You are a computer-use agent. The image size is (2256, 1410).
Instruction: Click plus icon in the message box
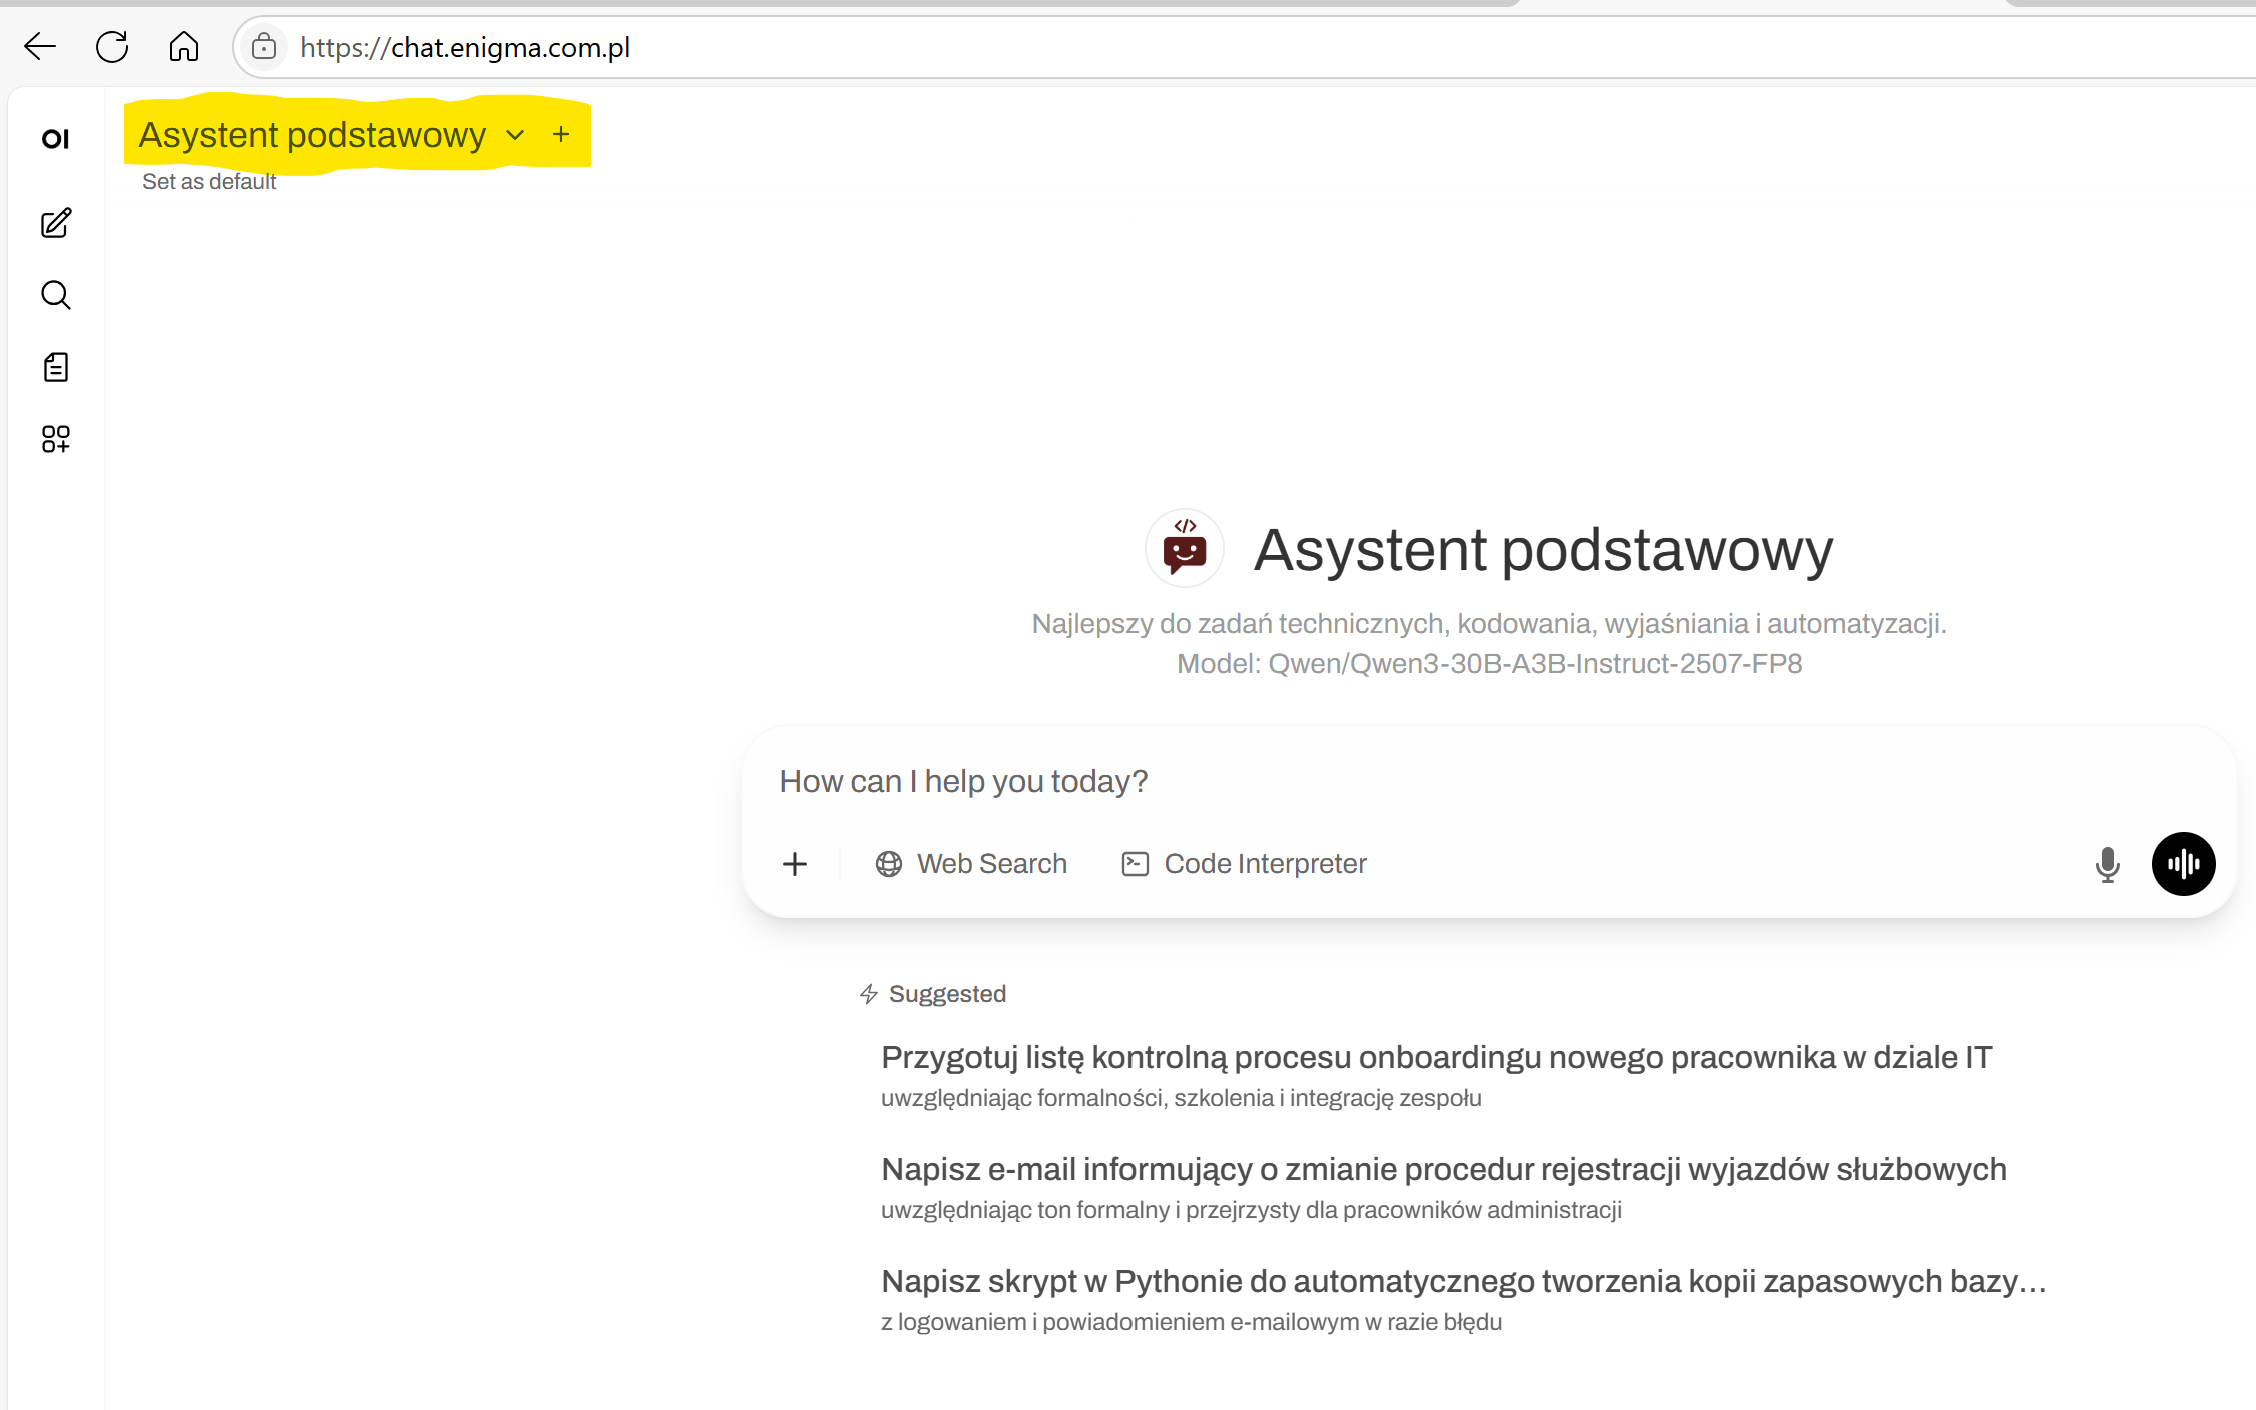(x=795, y=864)
